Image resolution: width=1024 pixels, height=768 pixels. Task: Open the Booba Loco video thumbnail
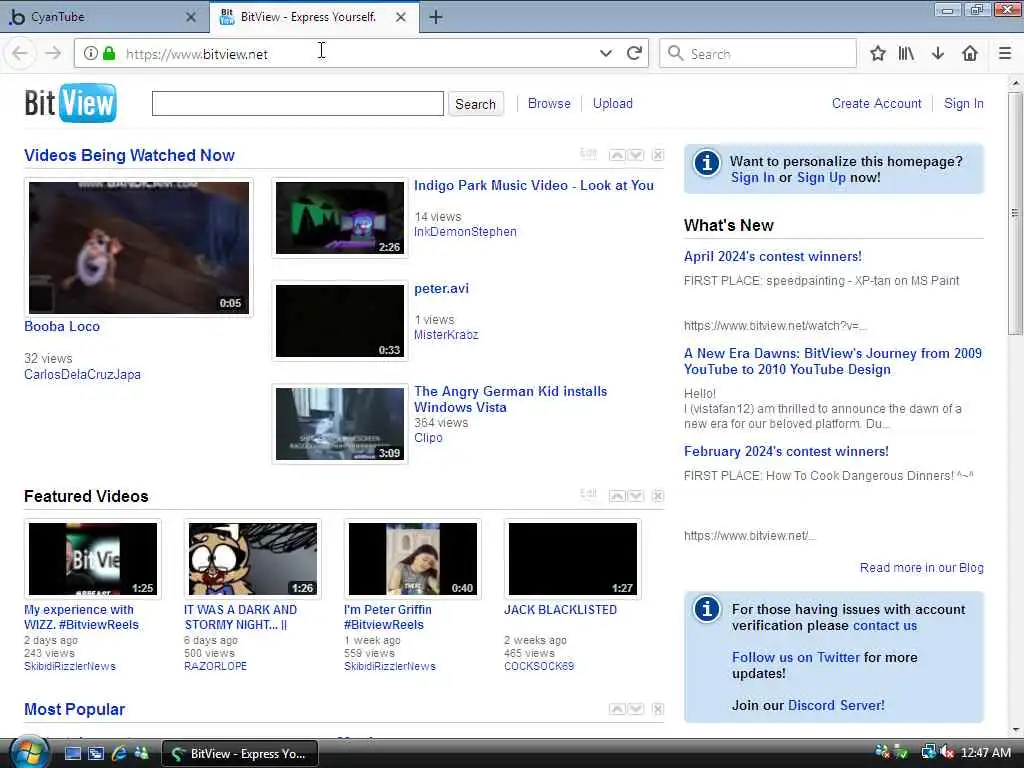[x=138, y=248]
